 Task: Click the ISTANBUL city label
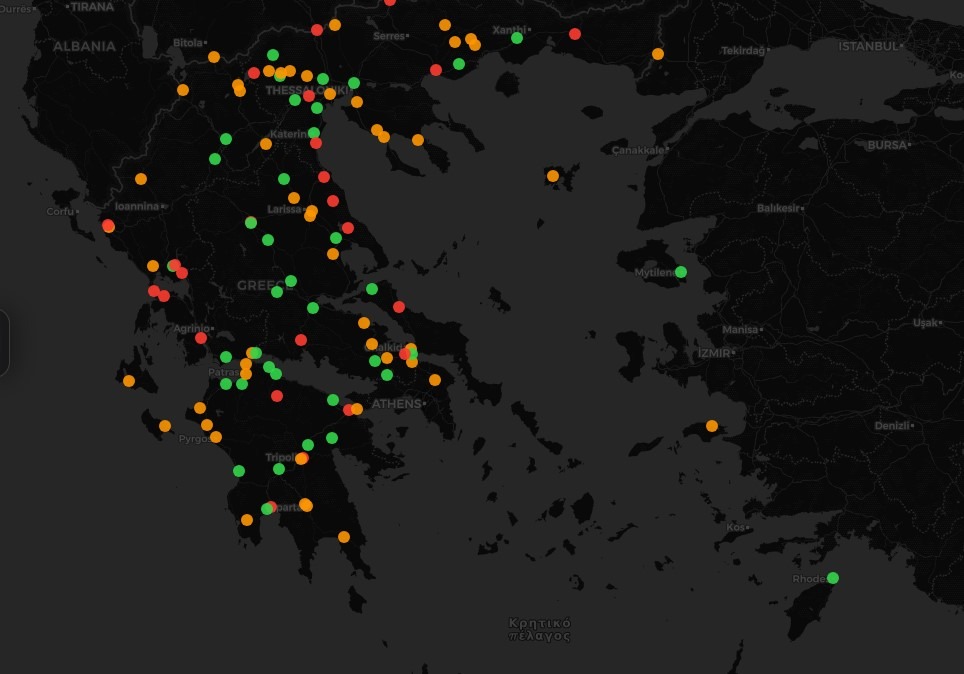click(x=868, y=46)
